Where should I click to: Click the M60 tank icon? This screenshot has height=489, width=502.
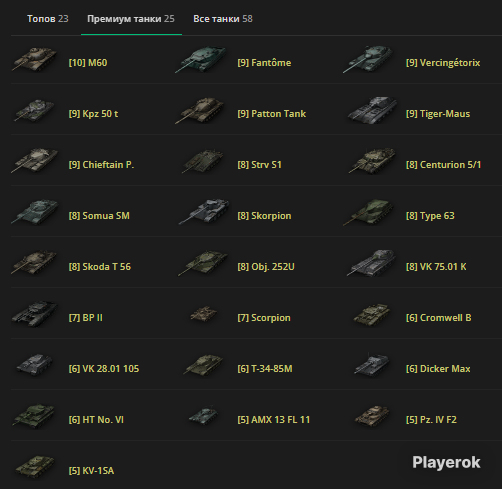(x=34, y=59)
